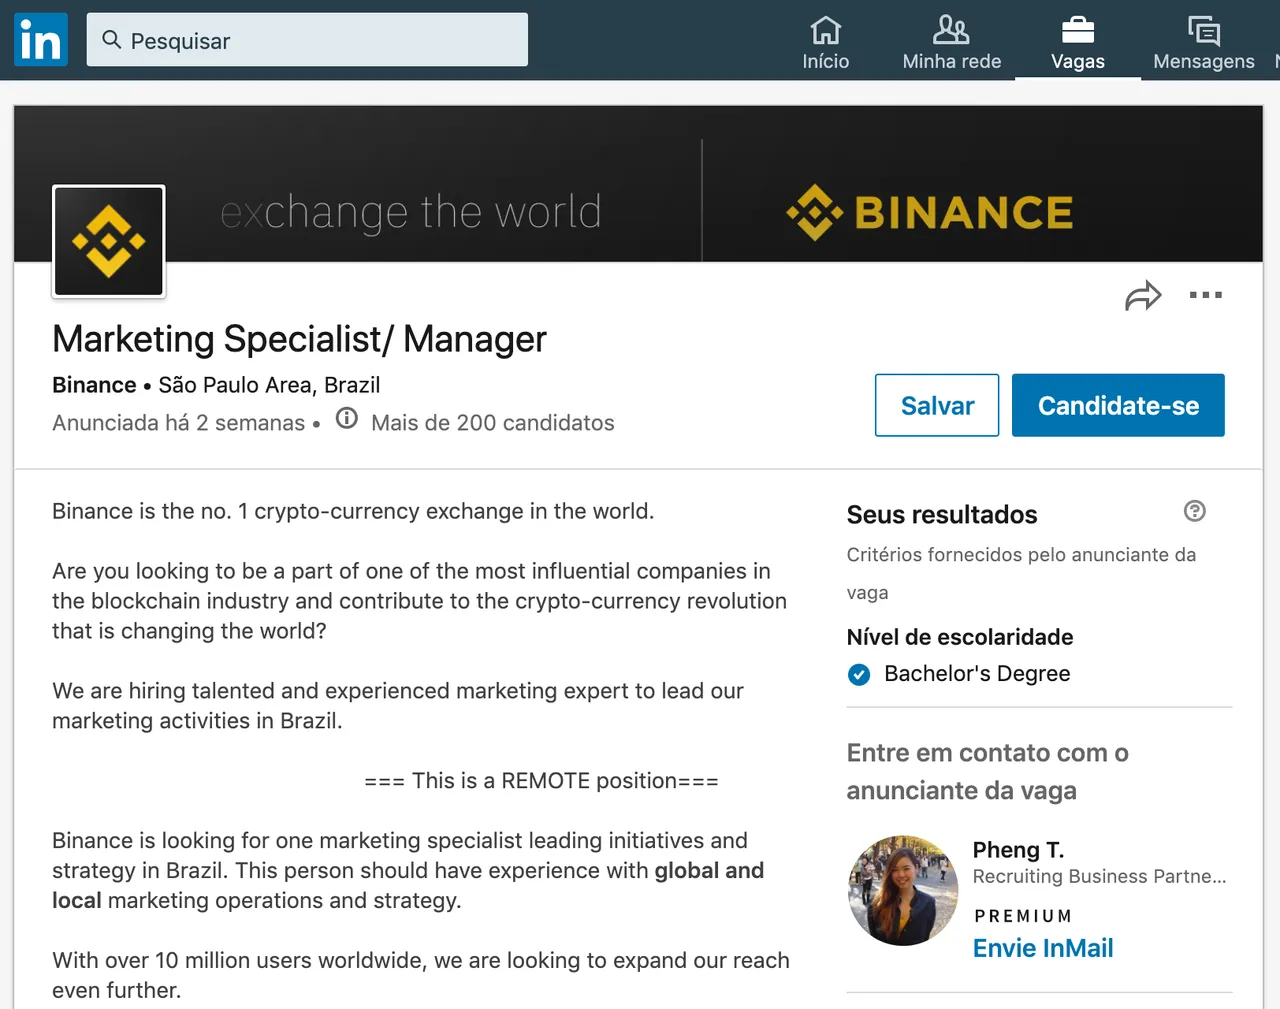Toggle the Bachelor's Degree match checkmark
1280x1009 pixels.
859,675
